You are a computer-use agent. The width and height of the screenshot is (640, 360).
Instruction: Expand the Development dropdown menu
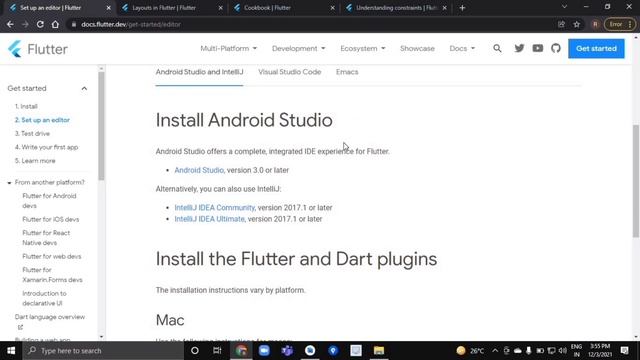[x=298, y=49]
